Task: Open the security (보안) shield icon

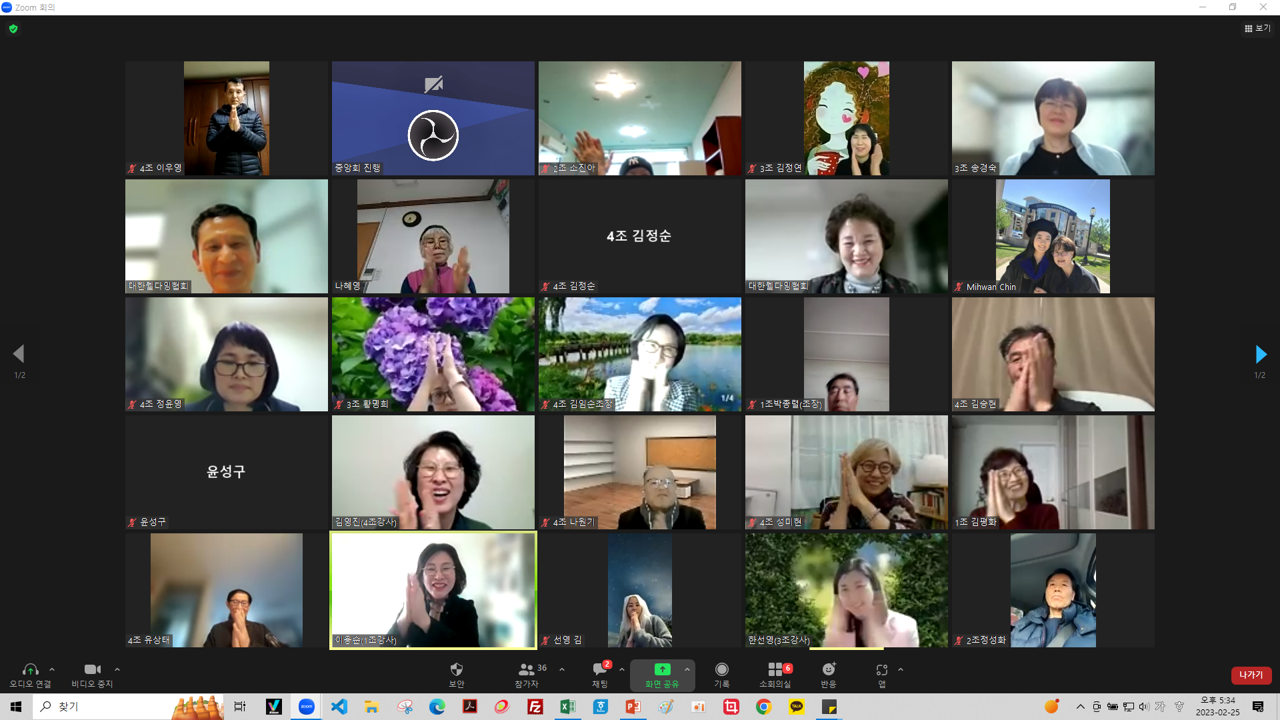Action: tap(457, 670)
